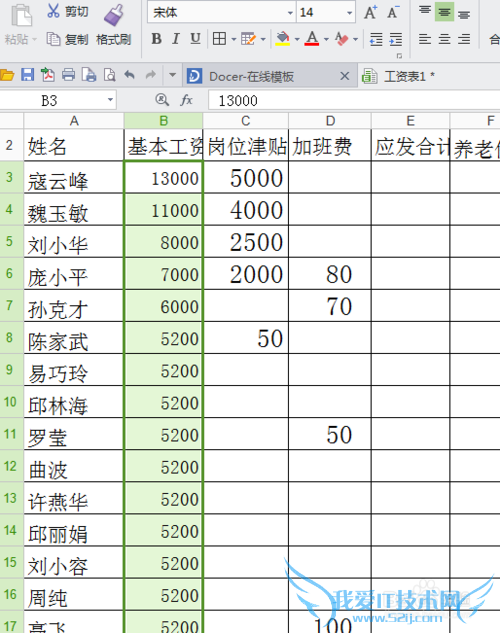Open borders dropdown arrow
Image resolution: width=500 pixels, height=633 pixels.
point(233,39)
